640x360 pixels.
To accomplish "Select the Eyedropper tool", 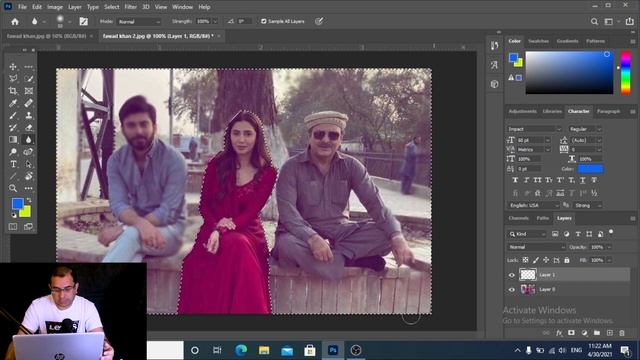I will point(13,103).
